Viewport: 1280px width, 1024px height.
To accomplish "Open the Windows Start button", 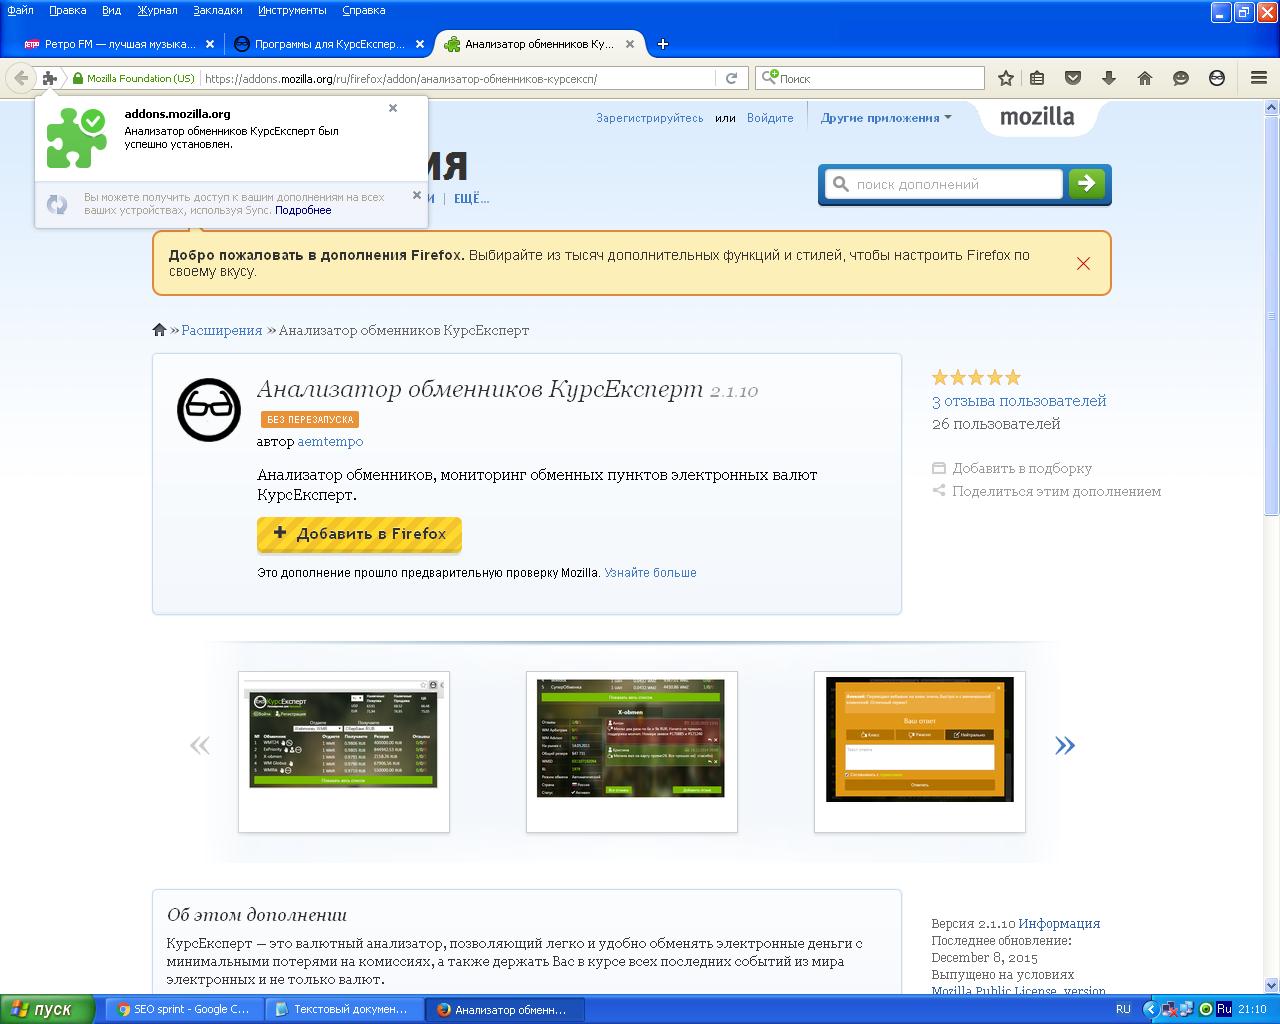I will (x=48, y=1009).
